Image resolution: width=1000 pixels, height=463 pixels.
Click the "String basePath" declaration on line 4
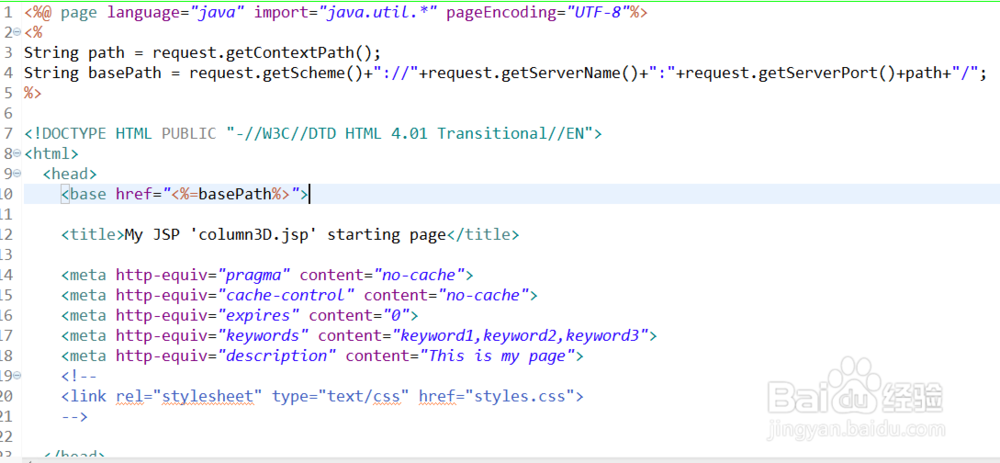coord(92,73)
